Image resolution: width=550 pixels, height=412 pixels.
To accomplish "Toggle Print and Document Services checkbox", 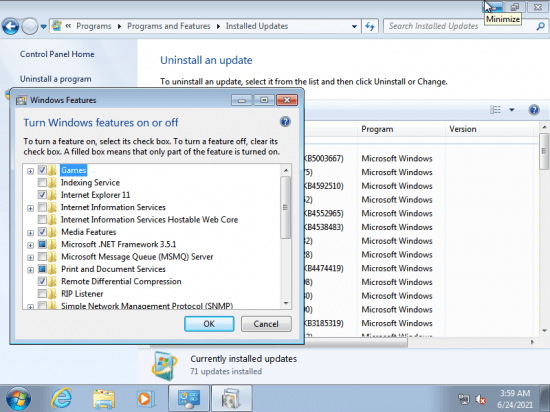I will pyautogui.click(x=42, y=269).
